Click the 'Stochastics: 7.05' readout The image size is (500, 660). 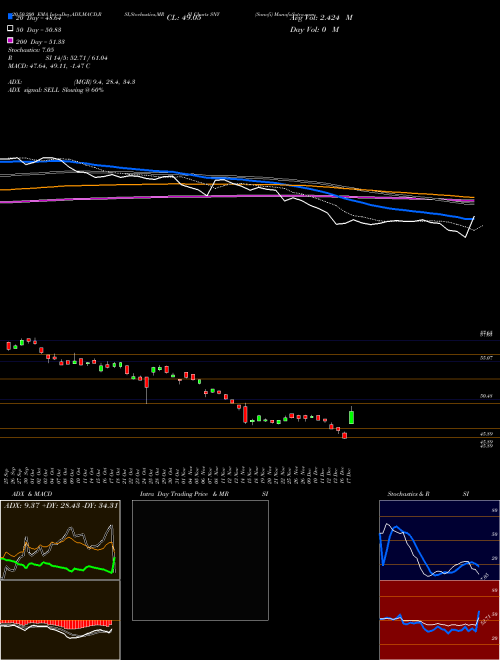(x=31, y=50)
